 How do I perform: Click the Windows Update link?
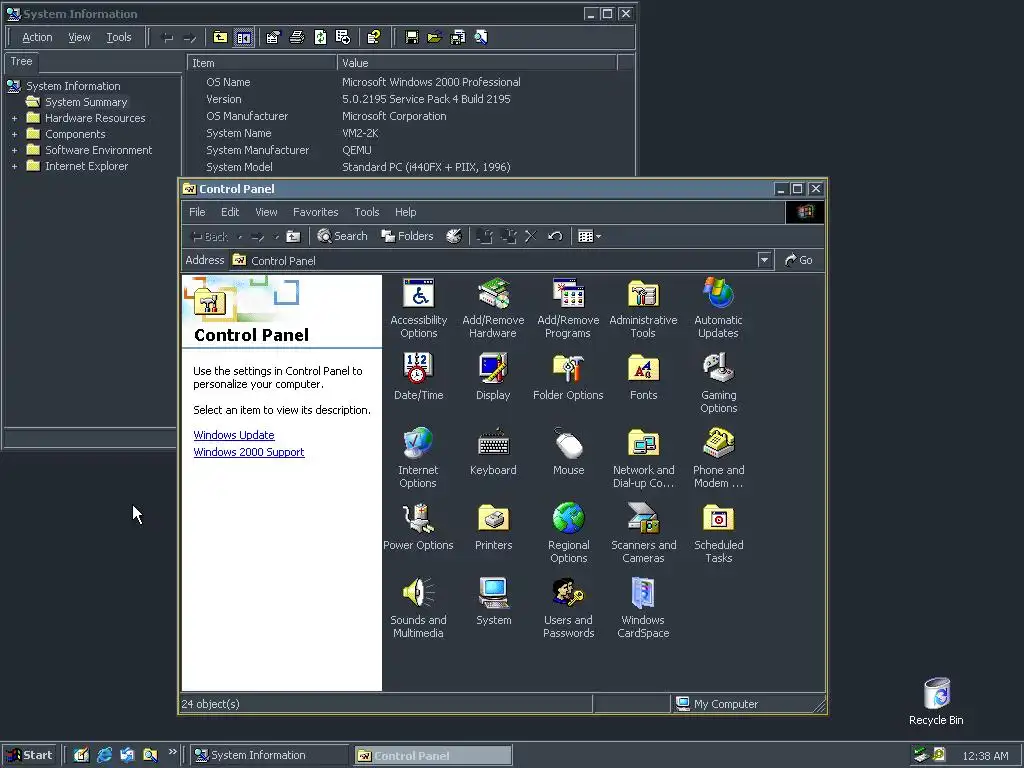click(x=234, y=435)
